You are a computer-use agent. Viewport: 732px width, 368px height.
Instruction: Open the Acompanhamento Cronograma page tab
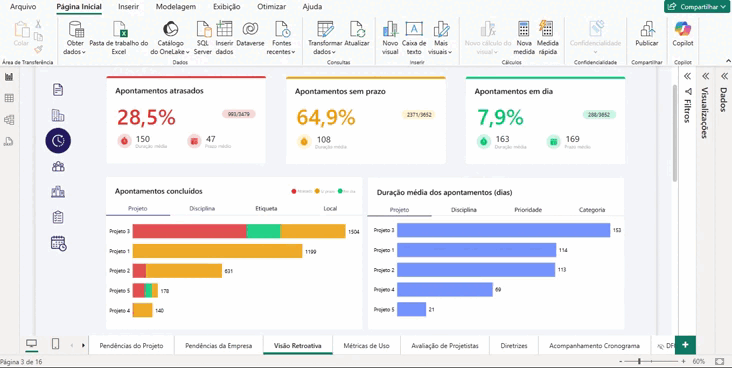click(x=594, y=346)
